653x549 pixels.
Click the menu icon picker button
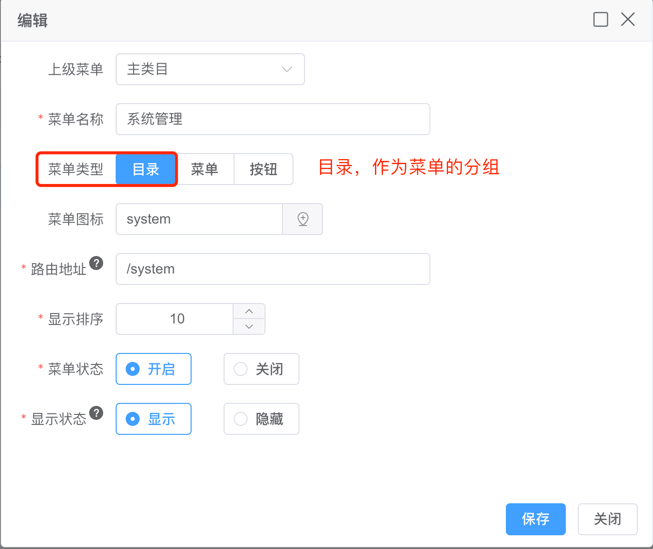(302, 219)
